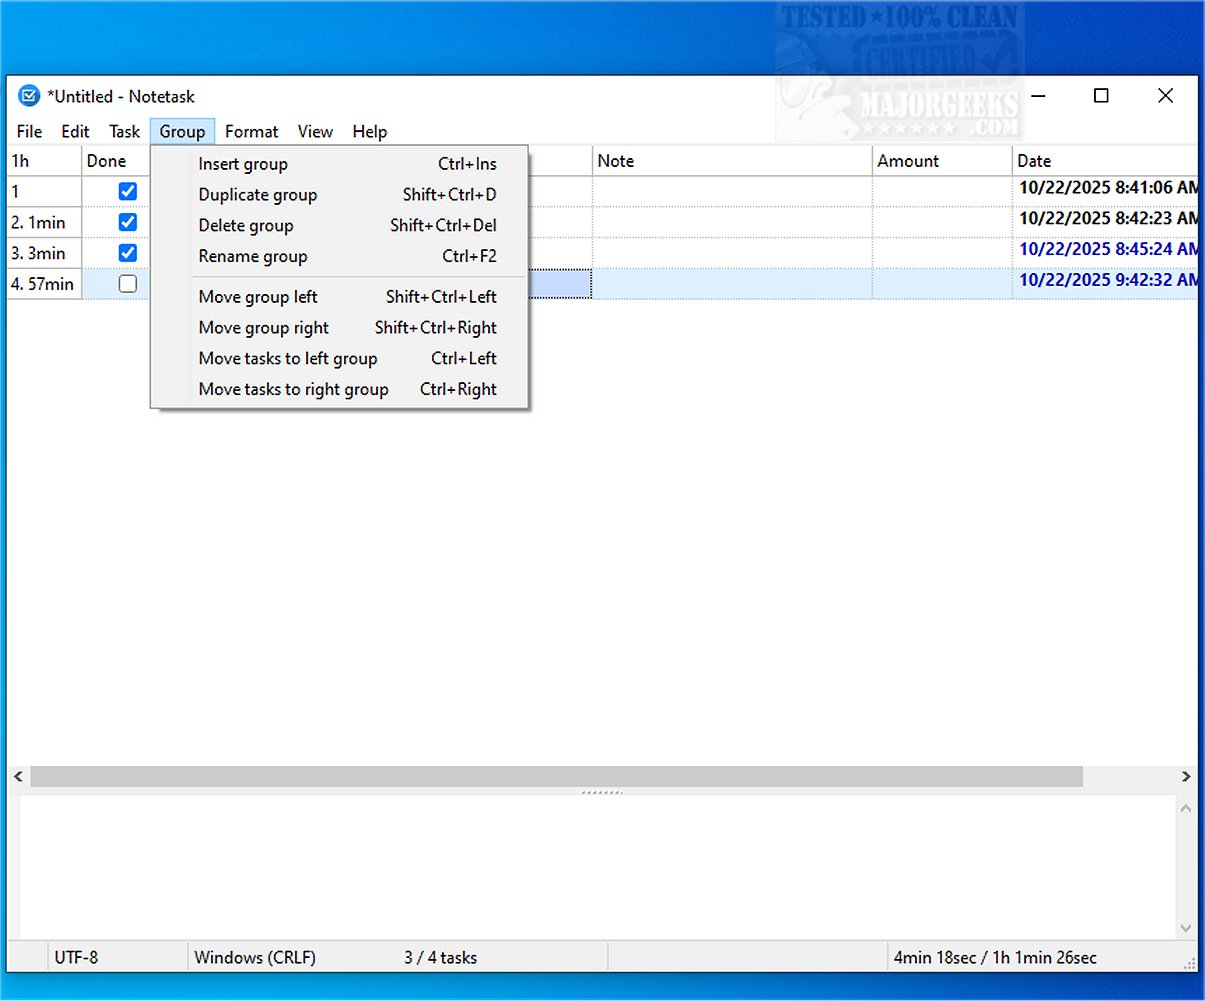Select row number cell '1'
The width and height of the screenshot is (1205, 1001).
tap(44, 191)
